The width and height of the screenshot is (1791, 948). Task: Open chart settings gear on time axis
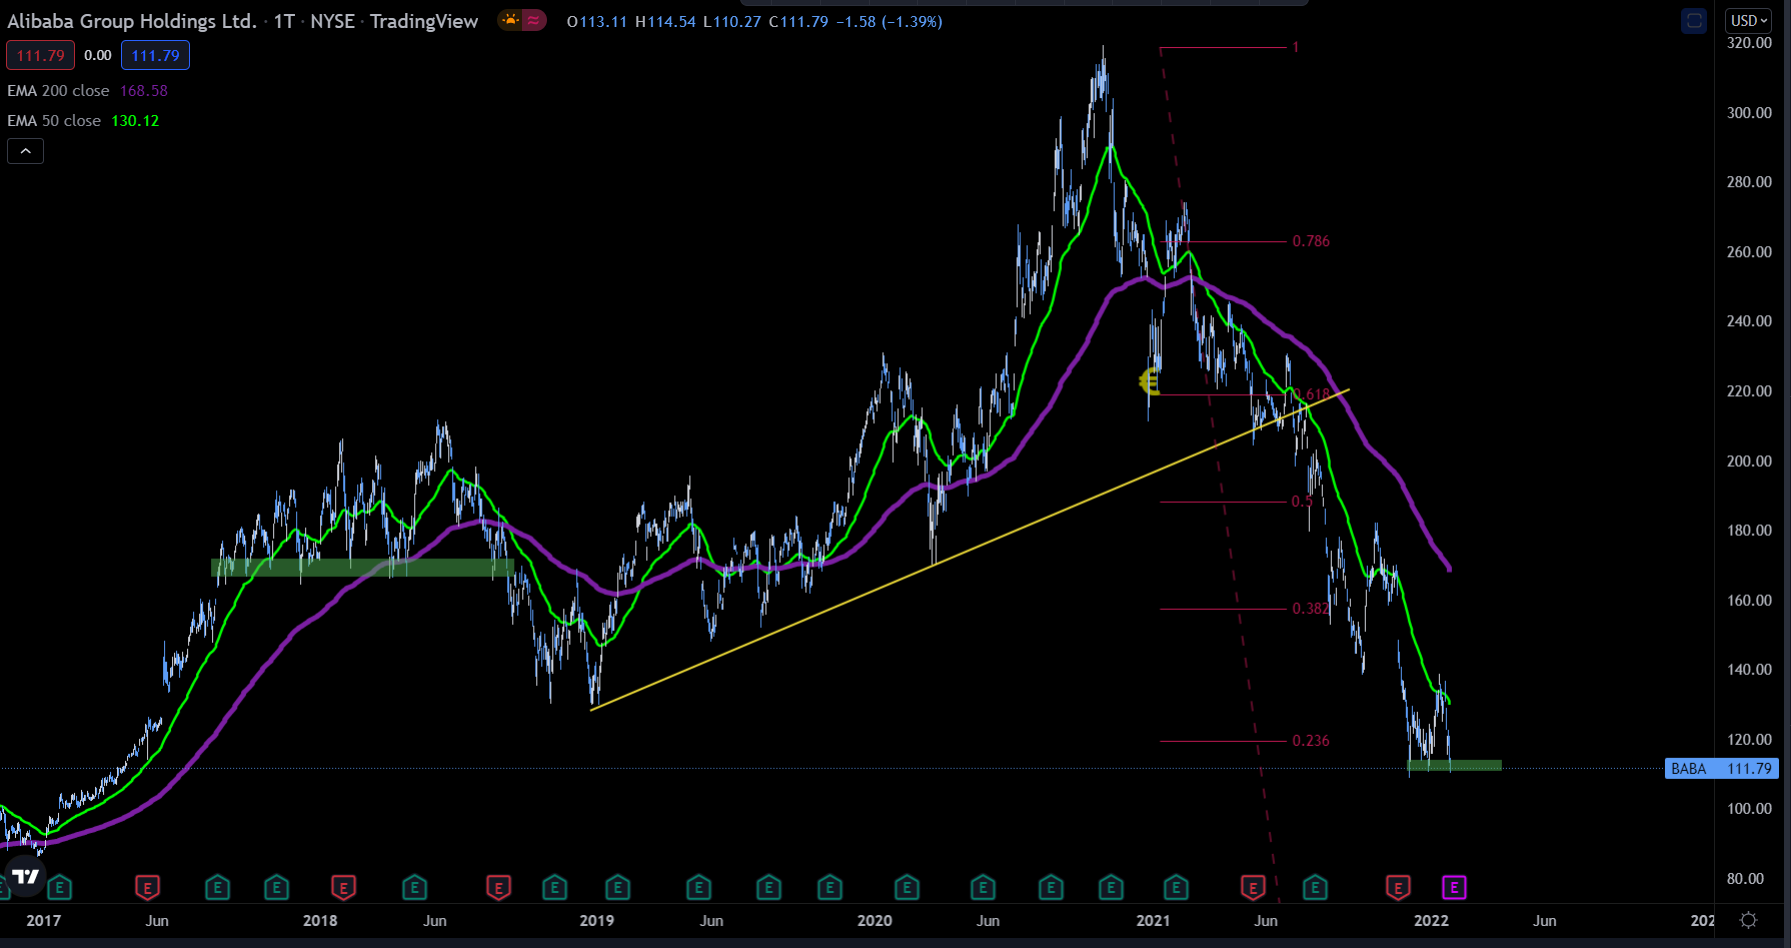1749,920
